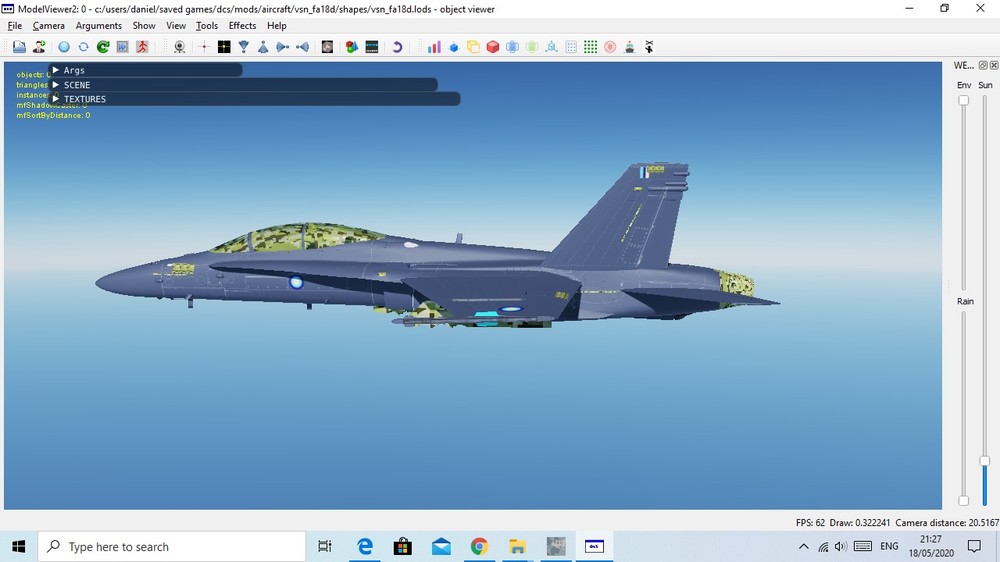Click the webcam camera toolbar icon
The width and height of the screenshot is (1000, 562).
coord(179,47)
